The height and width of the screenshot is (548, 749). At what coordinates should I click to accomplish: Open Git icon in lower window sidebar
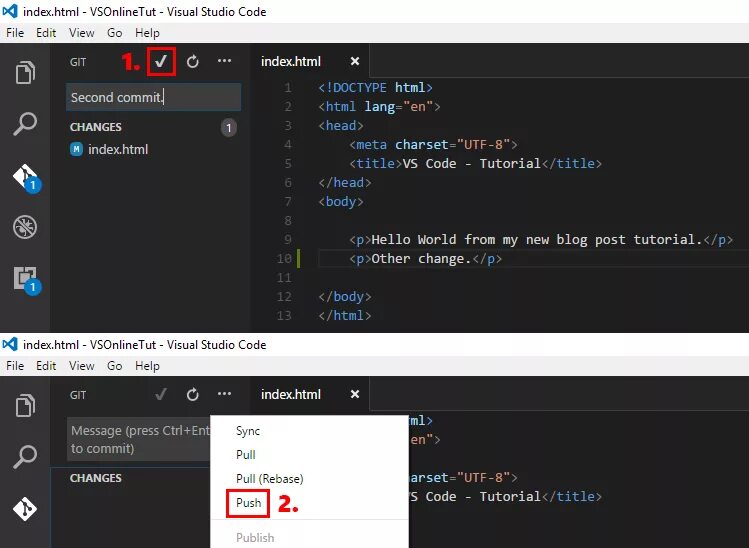25,509
